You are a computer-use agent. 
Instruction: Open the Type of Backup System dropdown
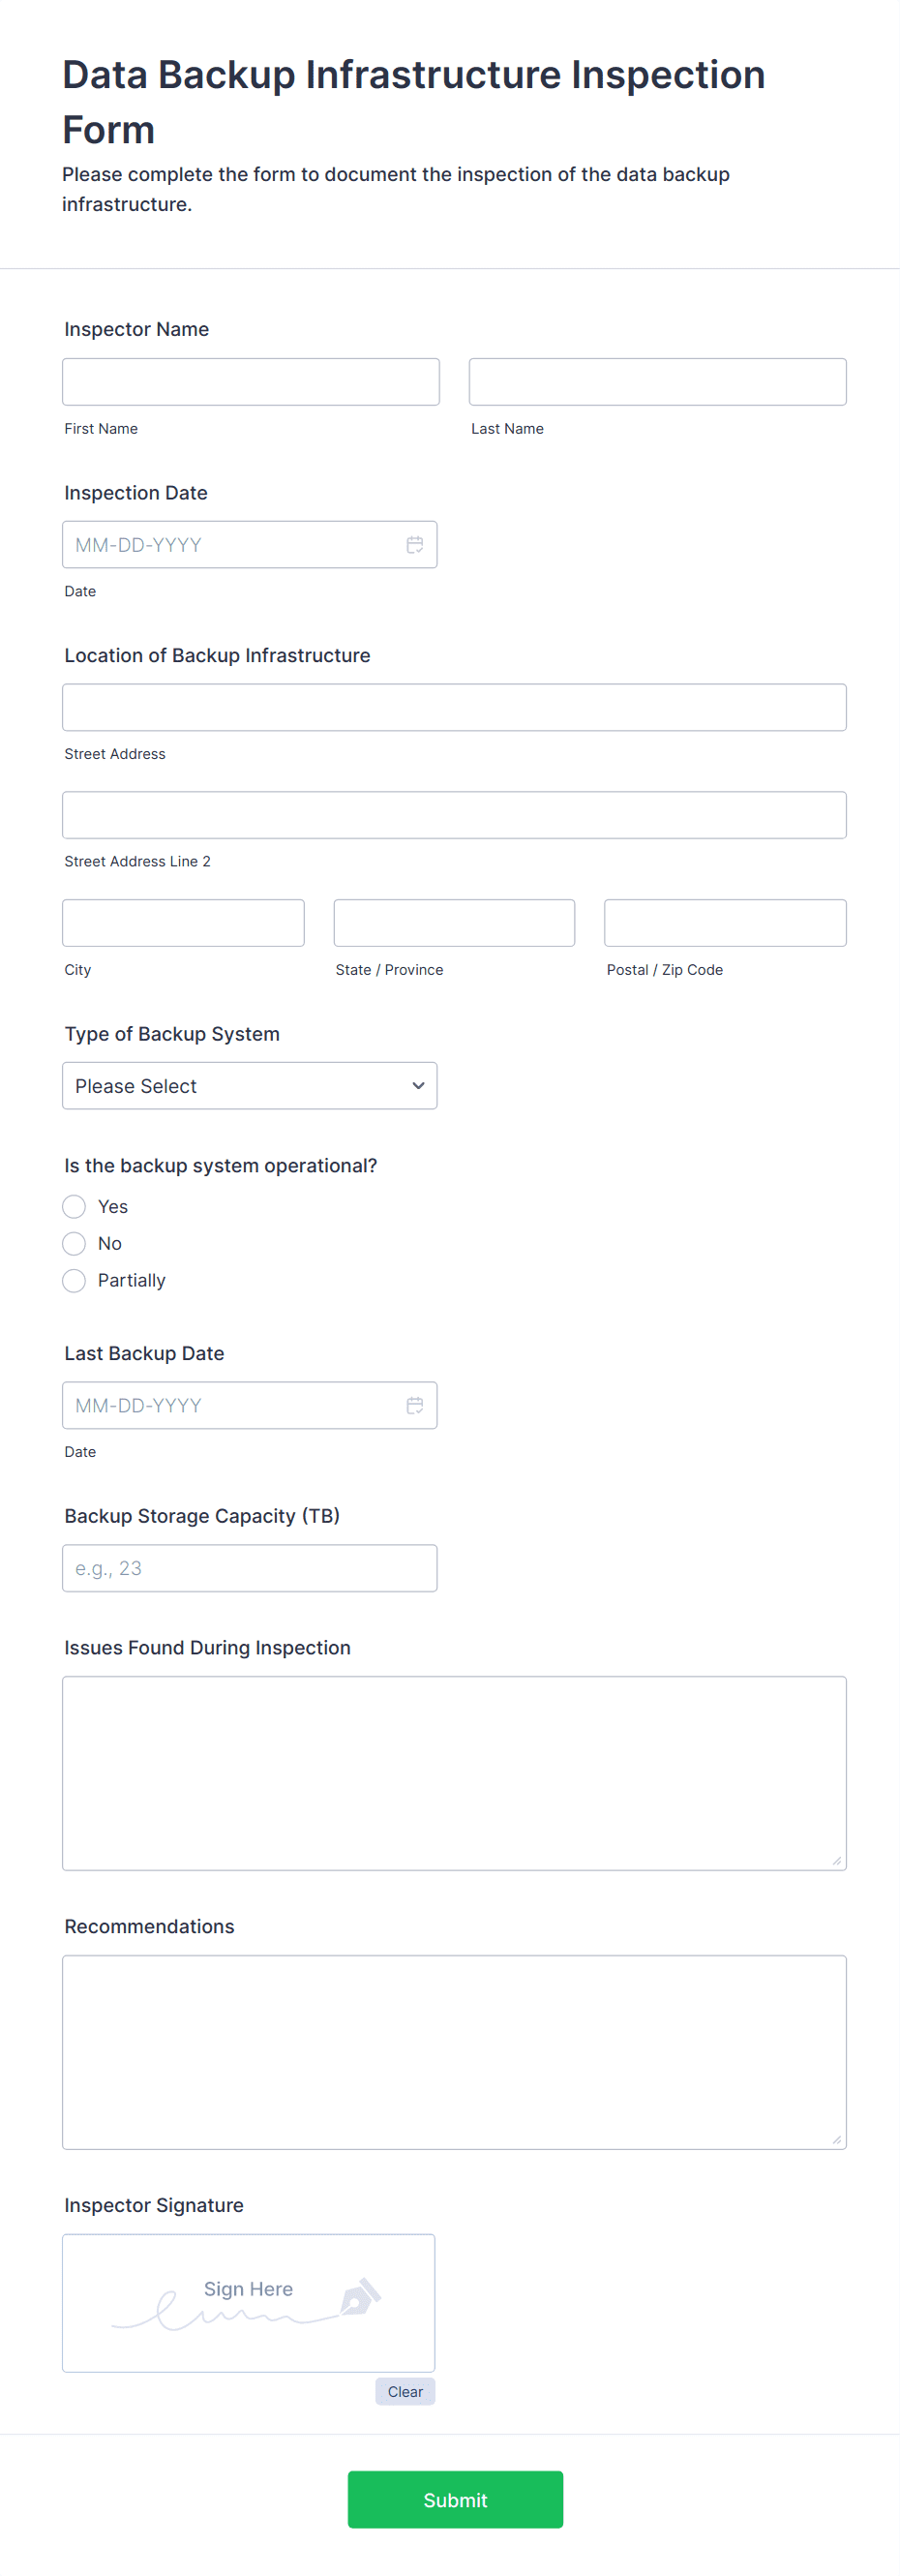coord(249,1086)
